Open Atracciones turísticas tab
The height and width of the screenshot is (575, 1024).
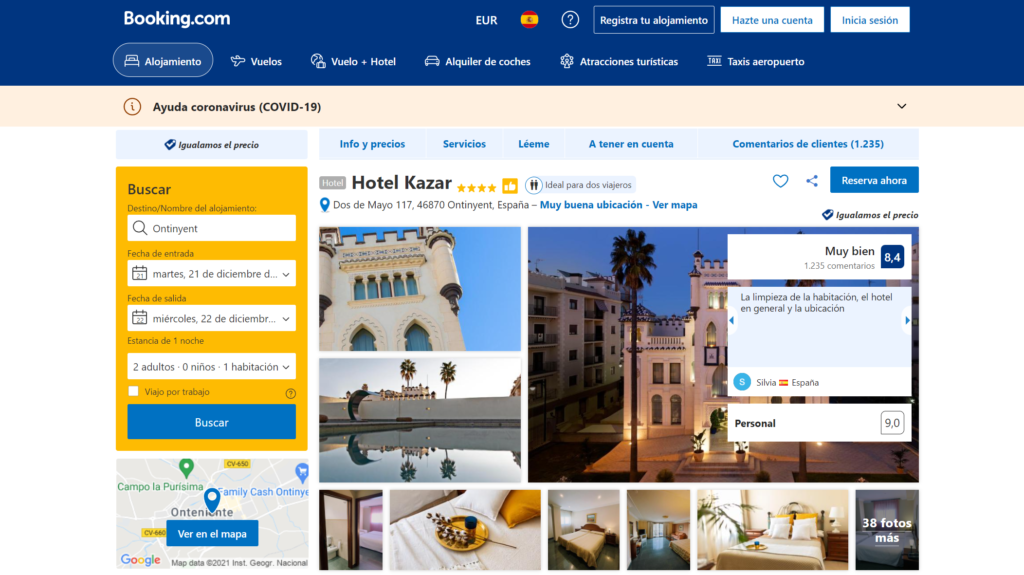(619, 61)
